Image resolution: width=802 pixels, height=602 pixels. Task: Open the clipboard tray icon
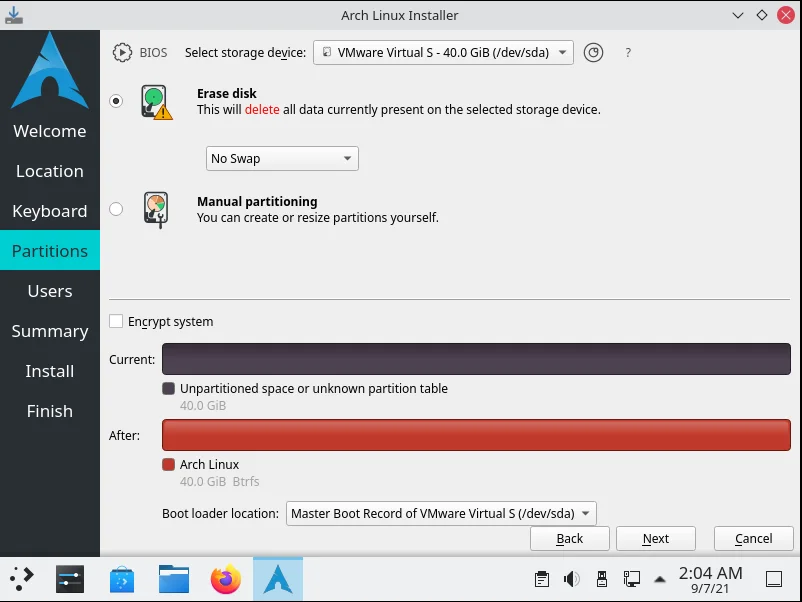coord(541,578)
